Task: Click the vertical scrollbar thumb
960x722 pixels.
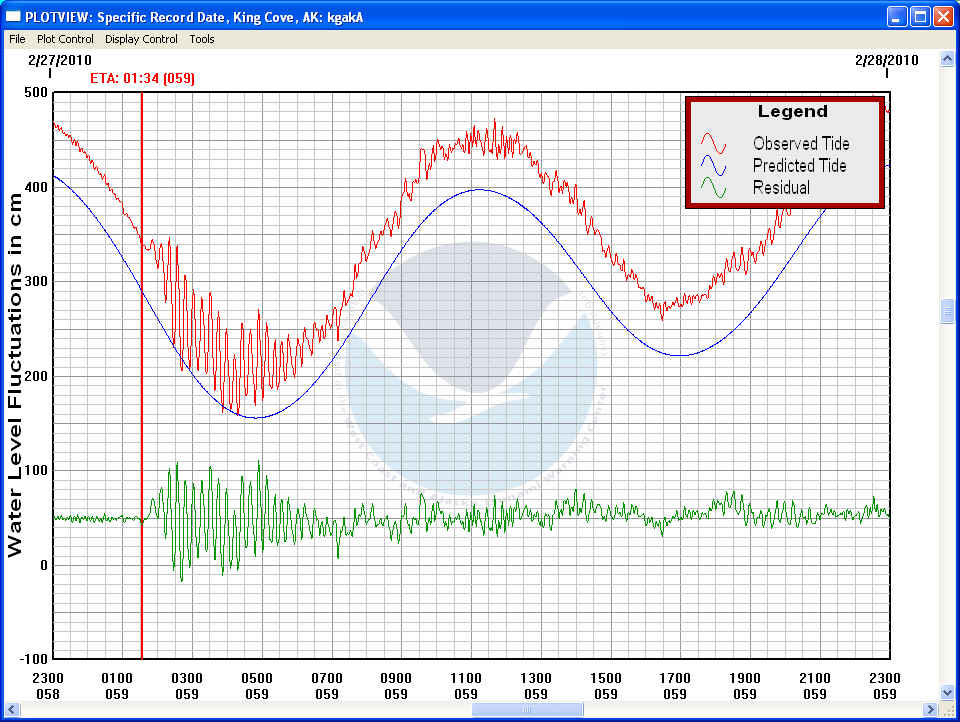Action: click(947, 311)
